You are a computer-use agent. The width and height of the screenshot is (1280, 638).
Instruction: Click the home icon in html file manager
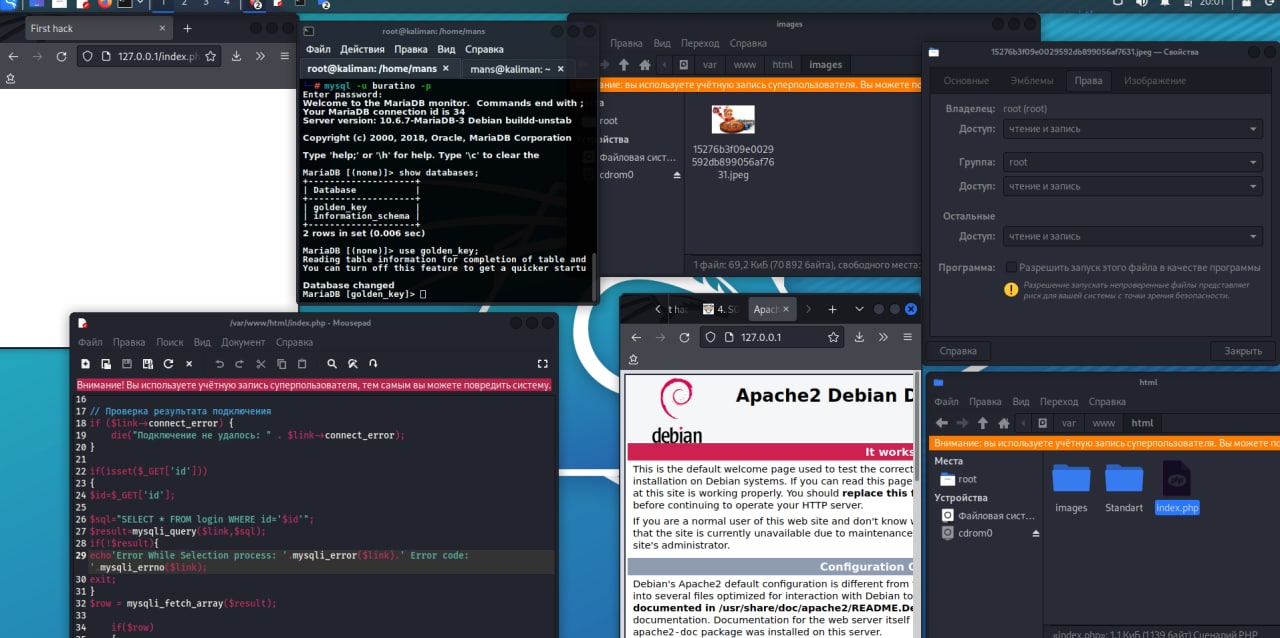click(1004, 423)
